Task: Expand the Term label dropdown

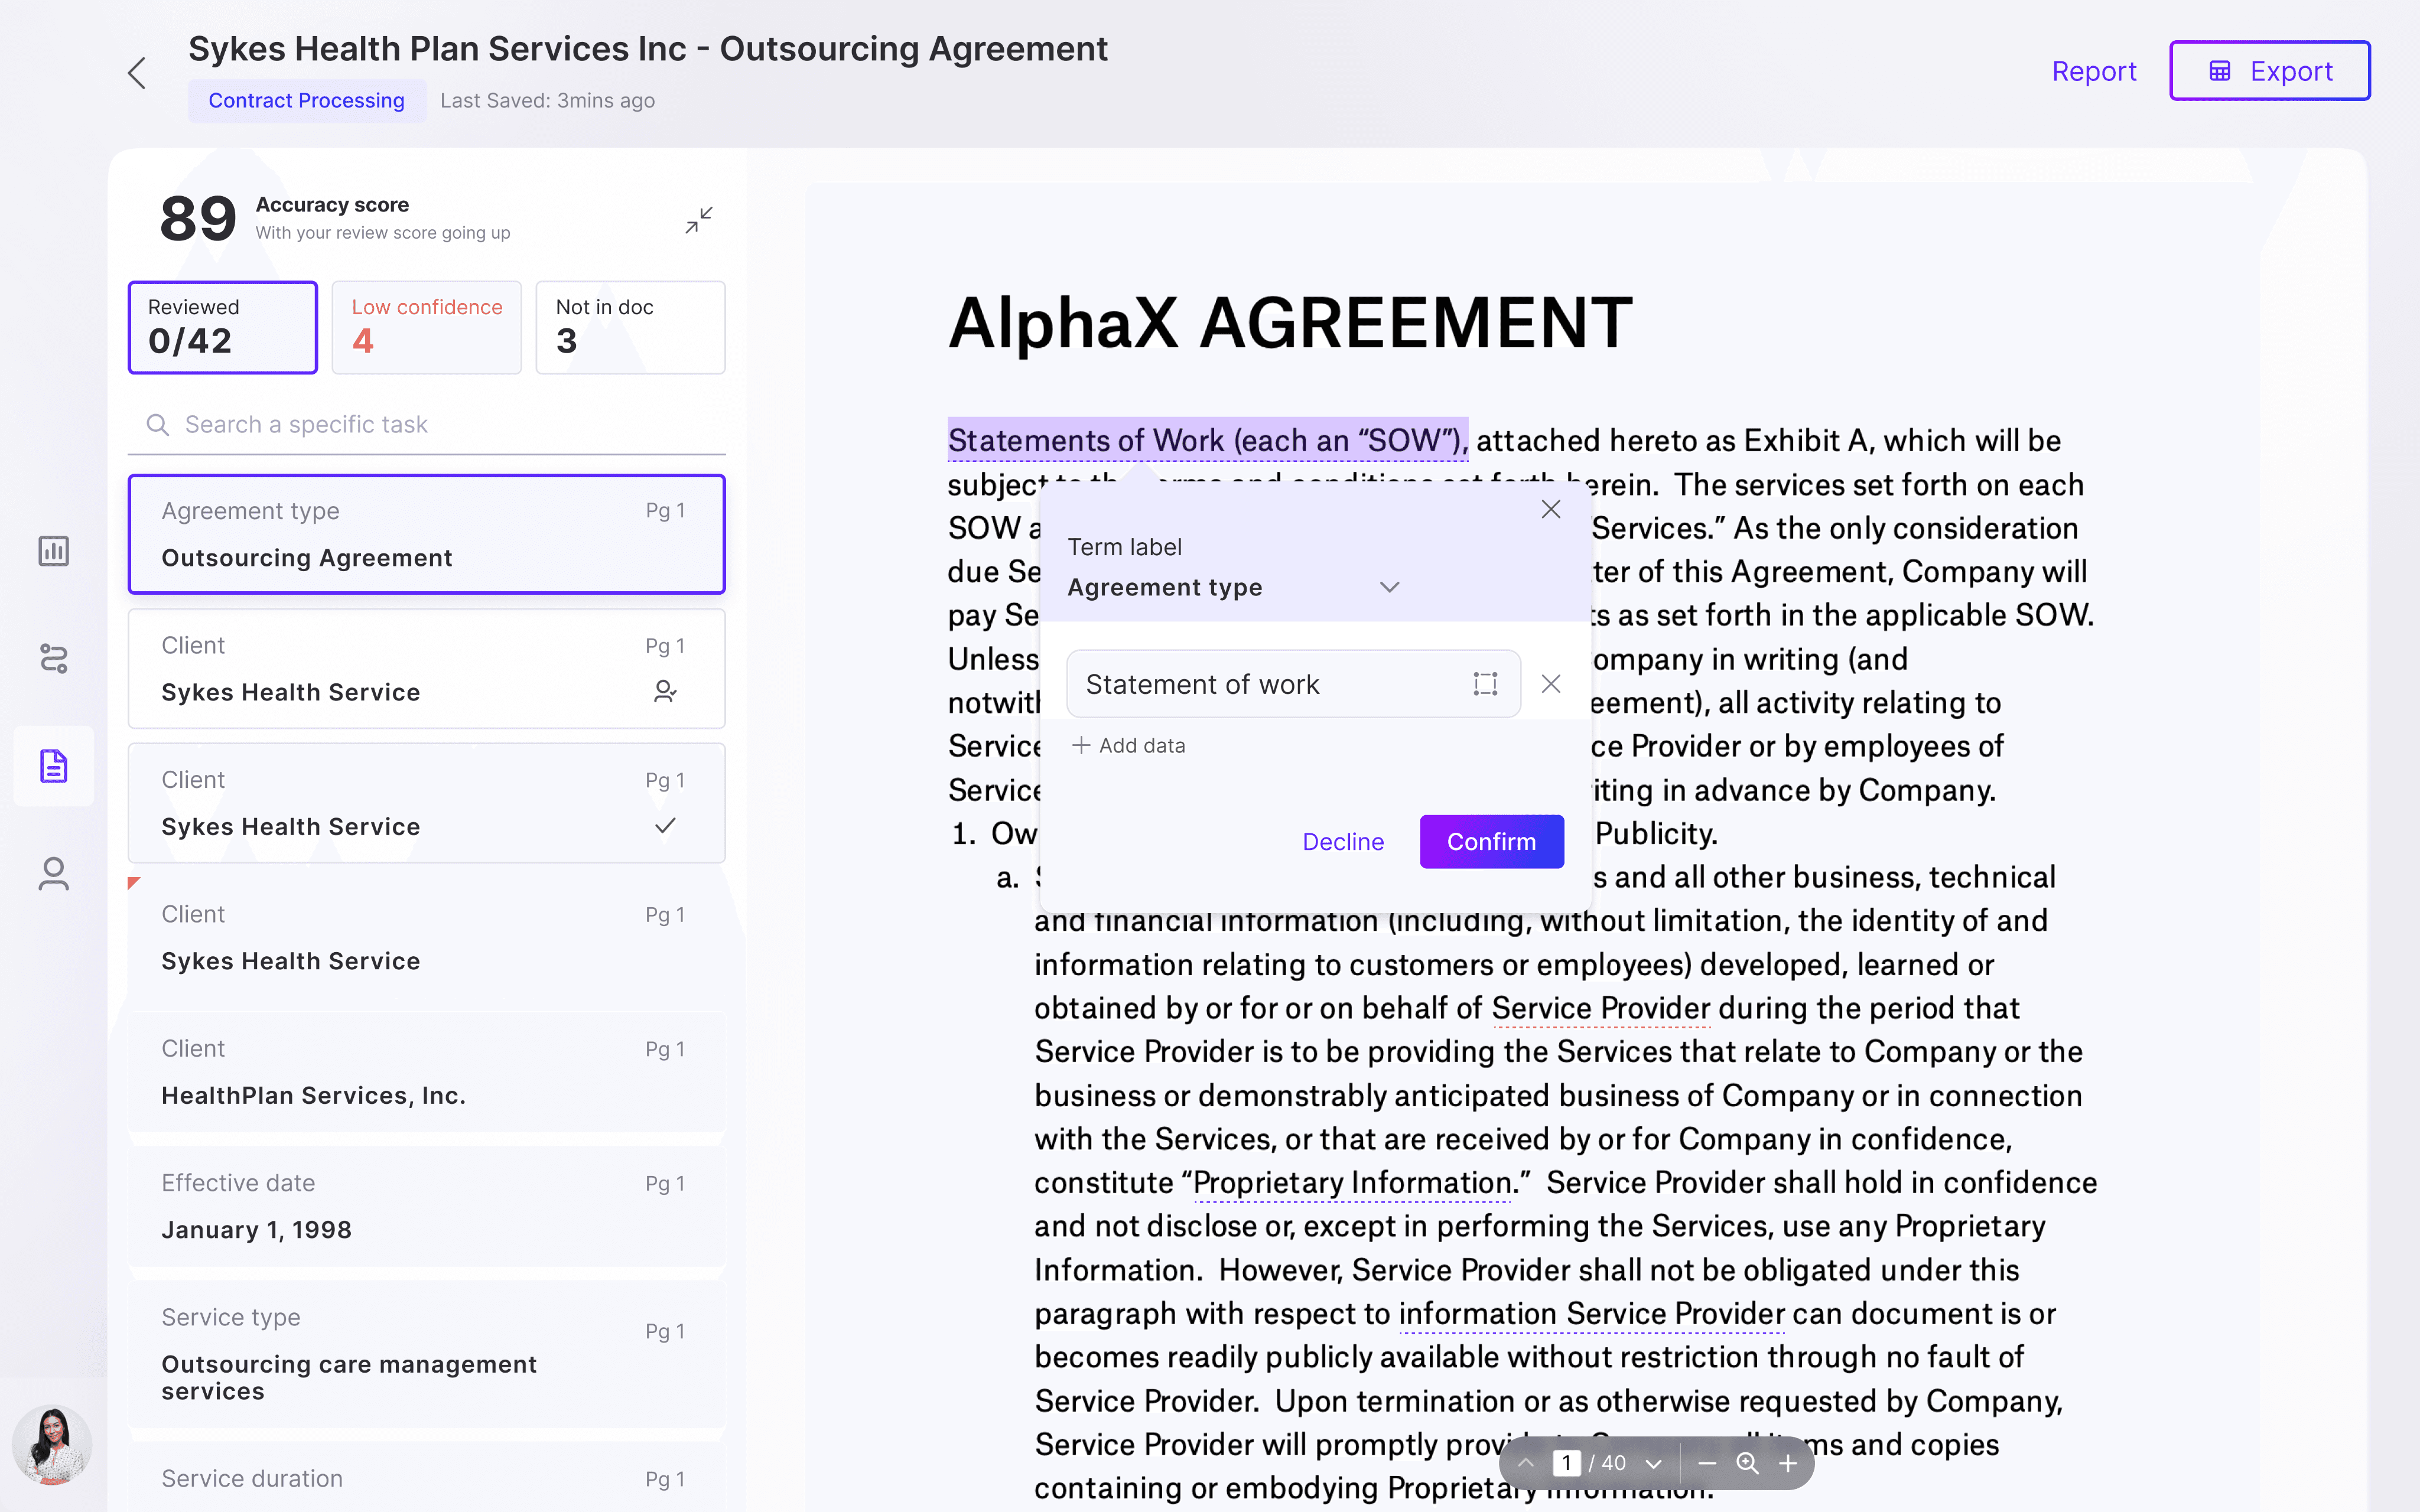Action: click(1389, 587)
